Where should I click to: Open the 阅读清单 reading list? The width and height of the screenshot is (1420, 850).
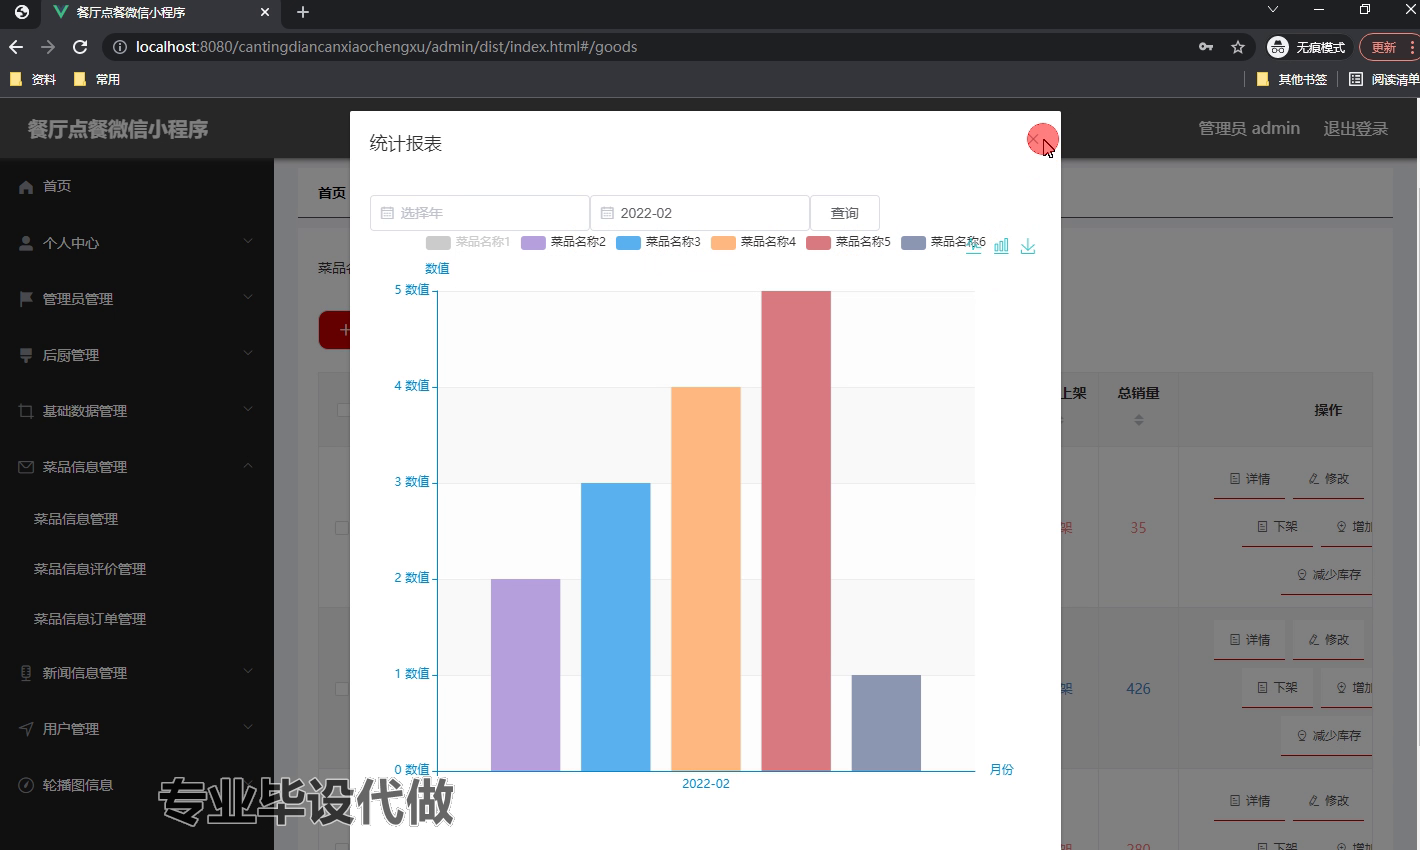(1384, 79)
